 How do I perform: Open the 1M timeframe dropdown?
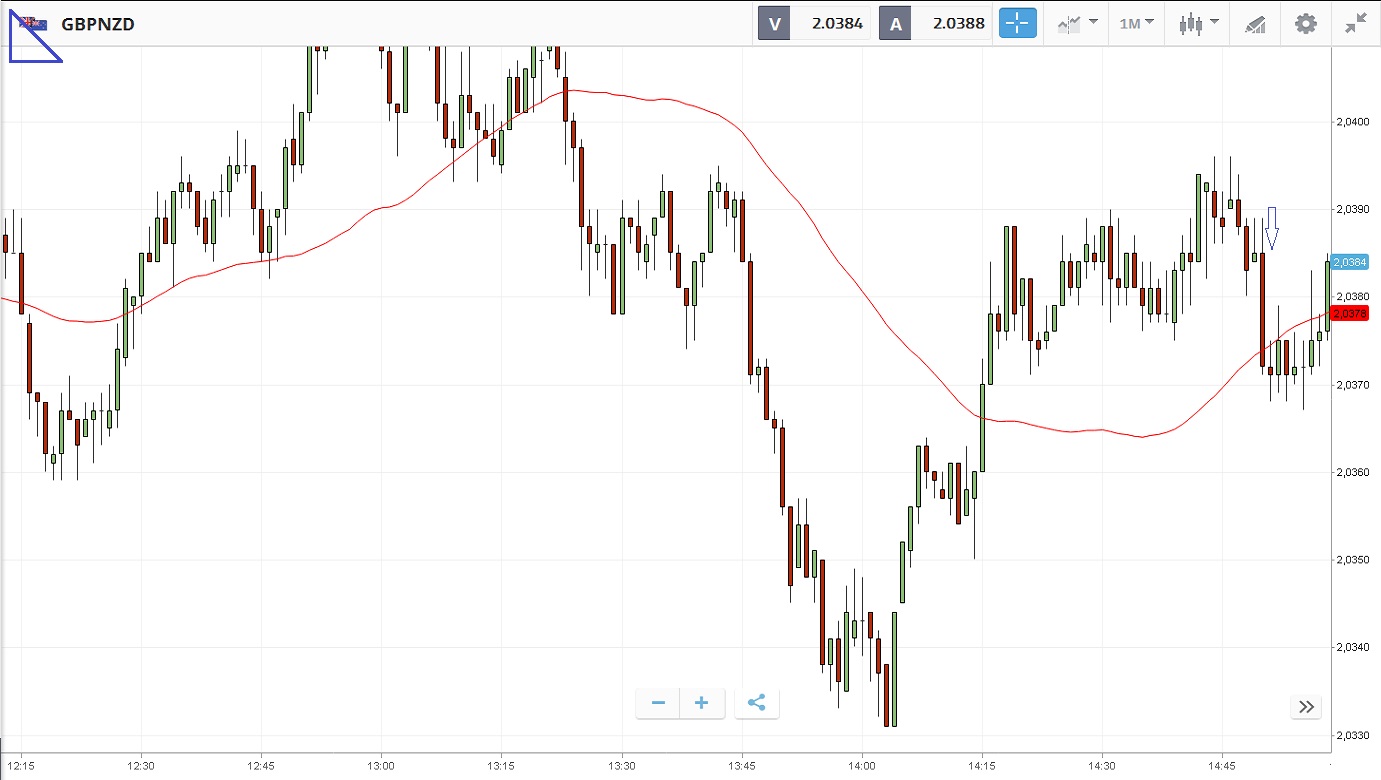[x=1136, y=23]
